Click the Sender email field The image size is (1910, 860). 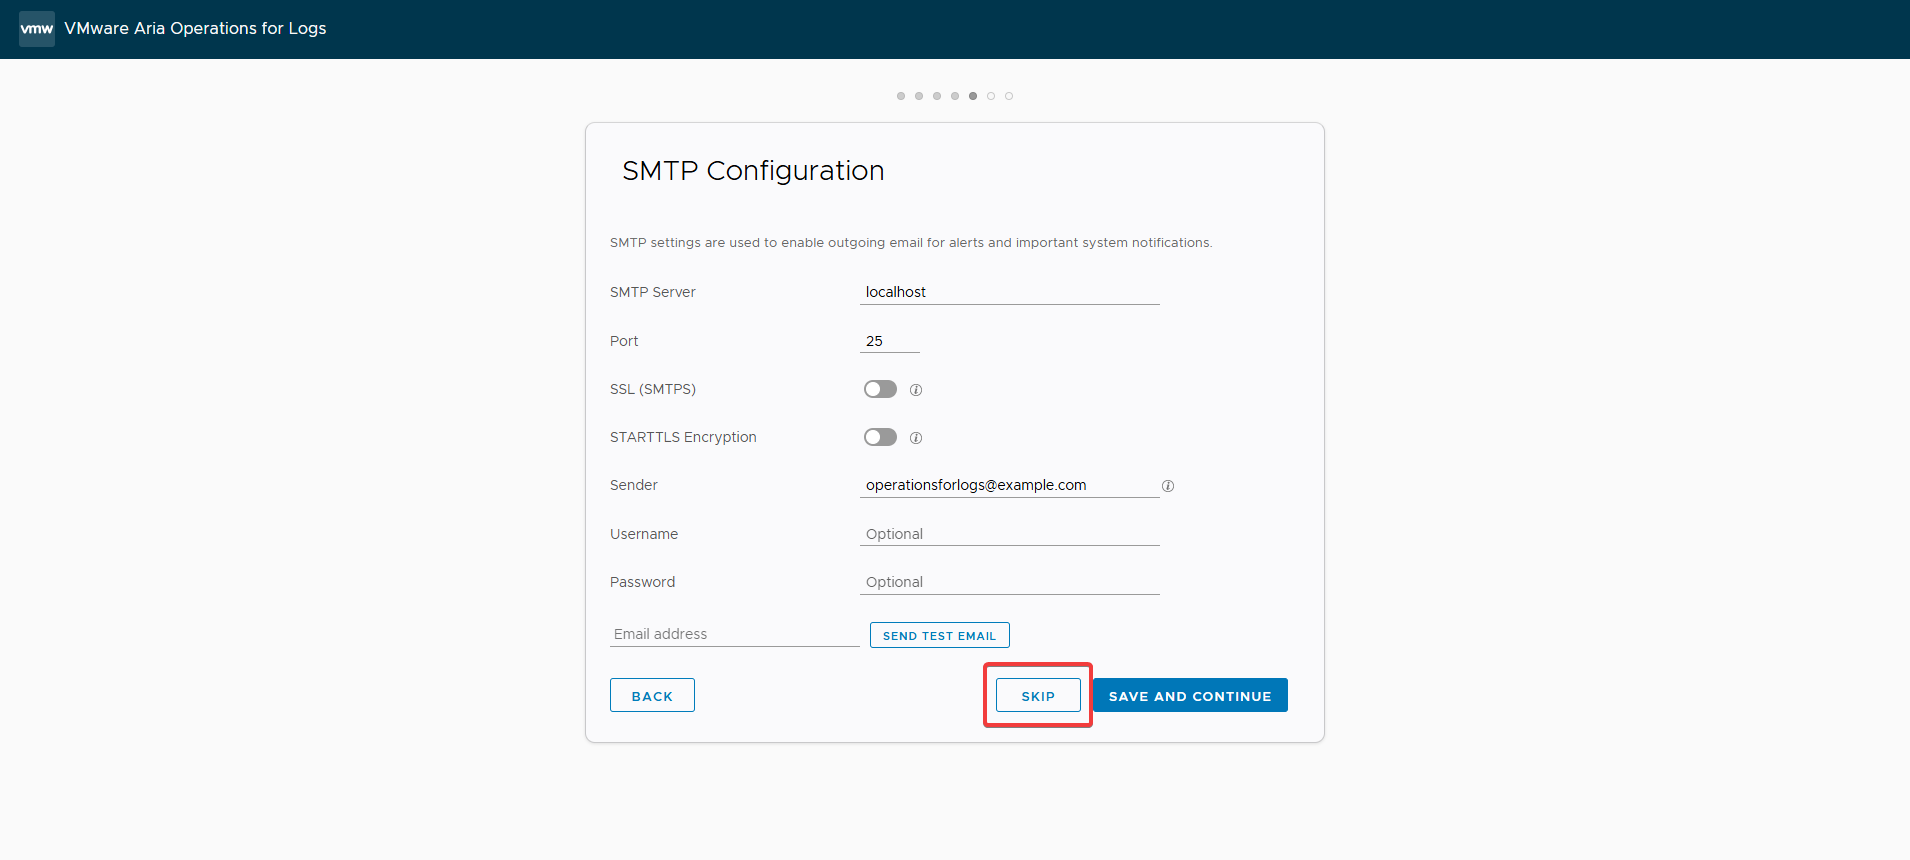pyautogui.click(x=1010, y=485)
